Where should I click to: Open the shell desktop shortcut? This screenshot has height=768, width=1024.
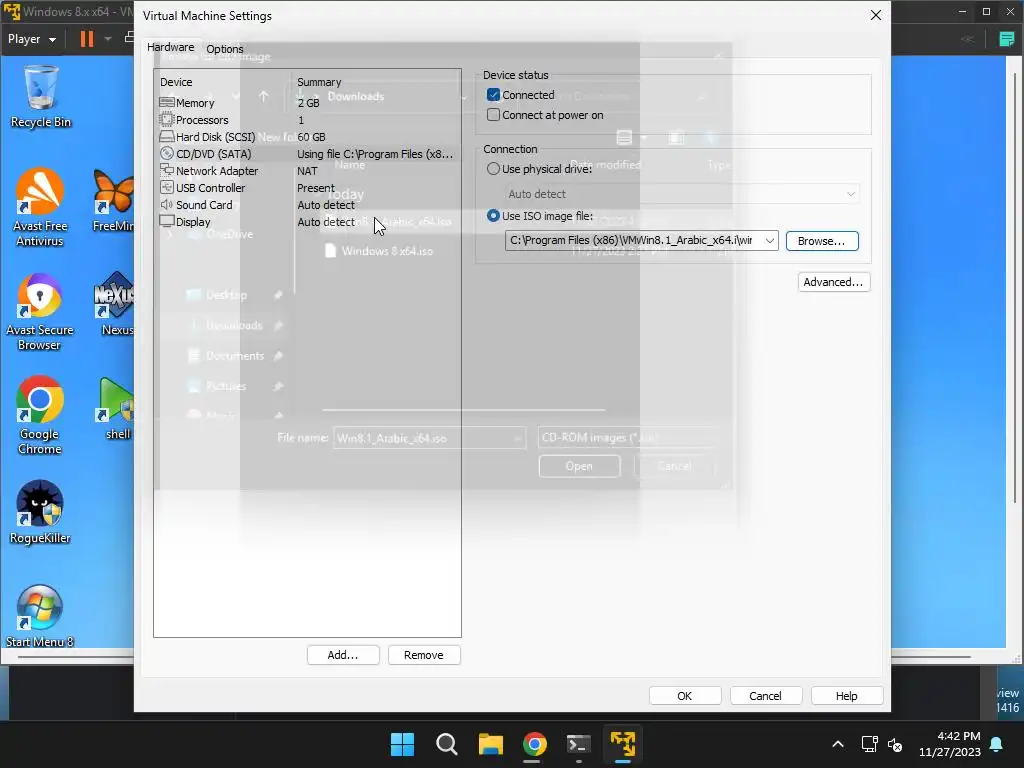click(x=118, y=409)
